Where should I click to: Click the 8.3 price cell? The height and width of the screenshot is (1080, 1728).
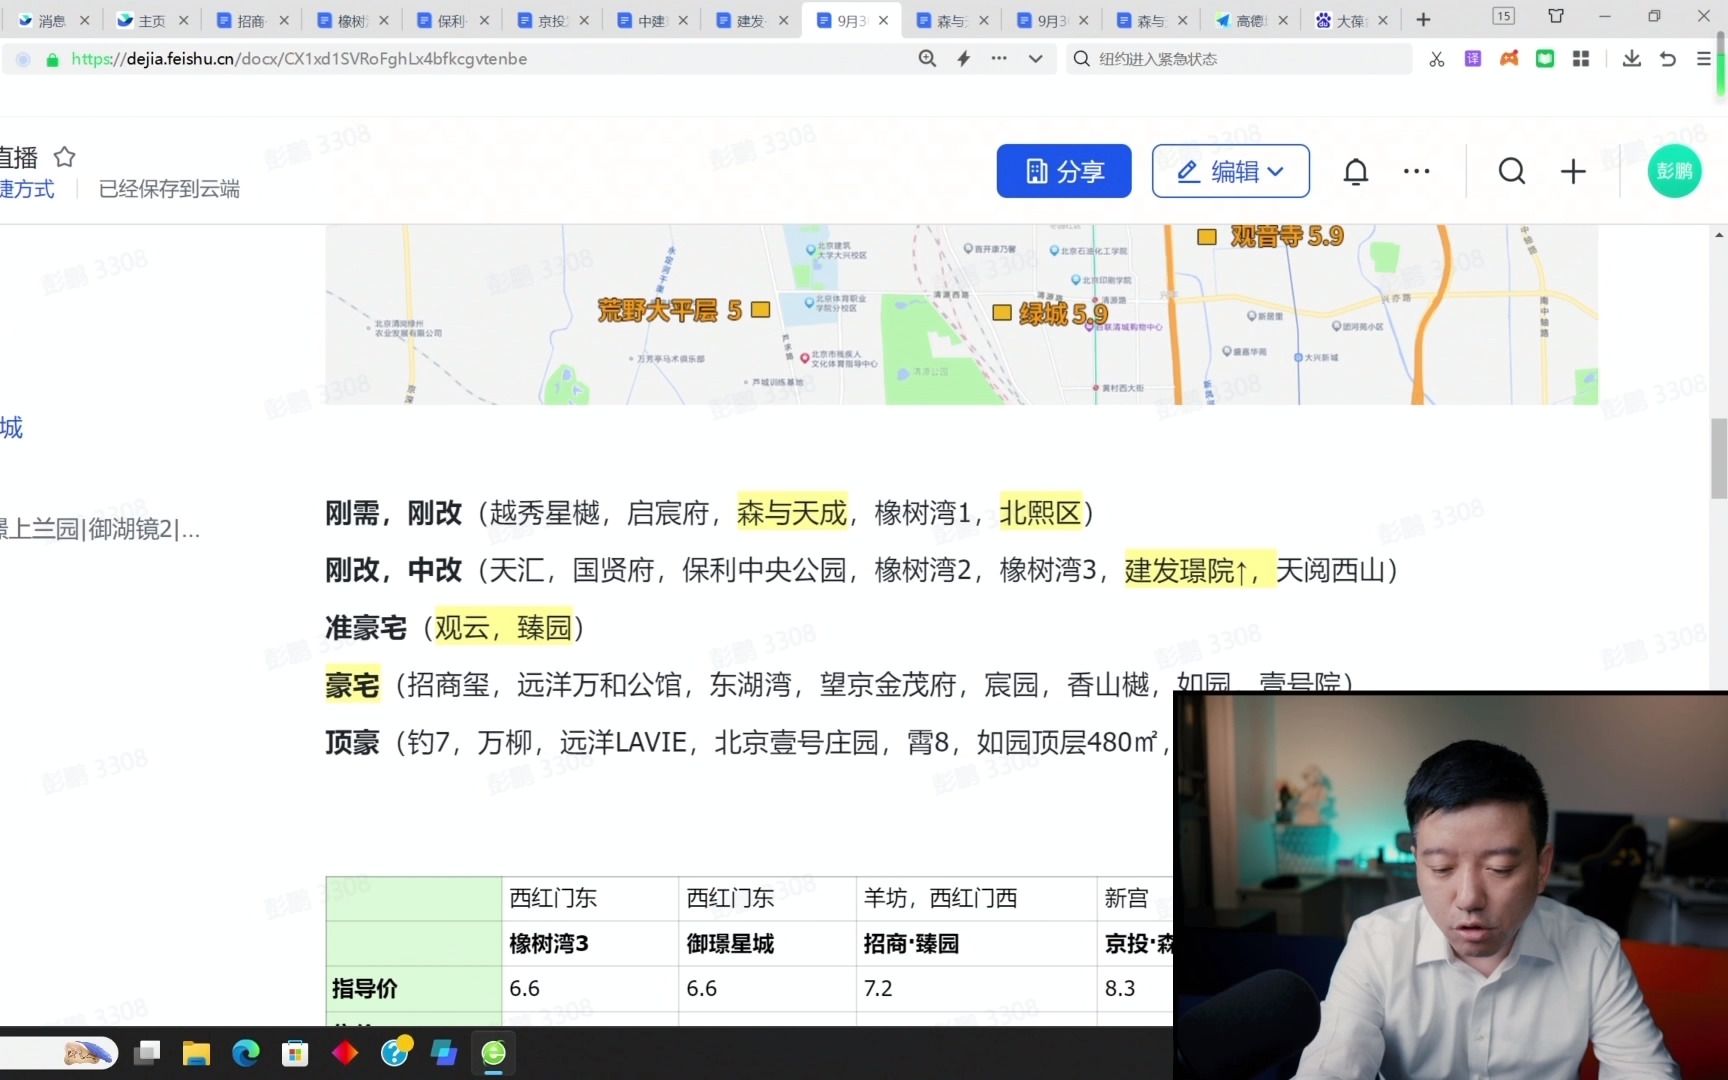pos(1135,988)
